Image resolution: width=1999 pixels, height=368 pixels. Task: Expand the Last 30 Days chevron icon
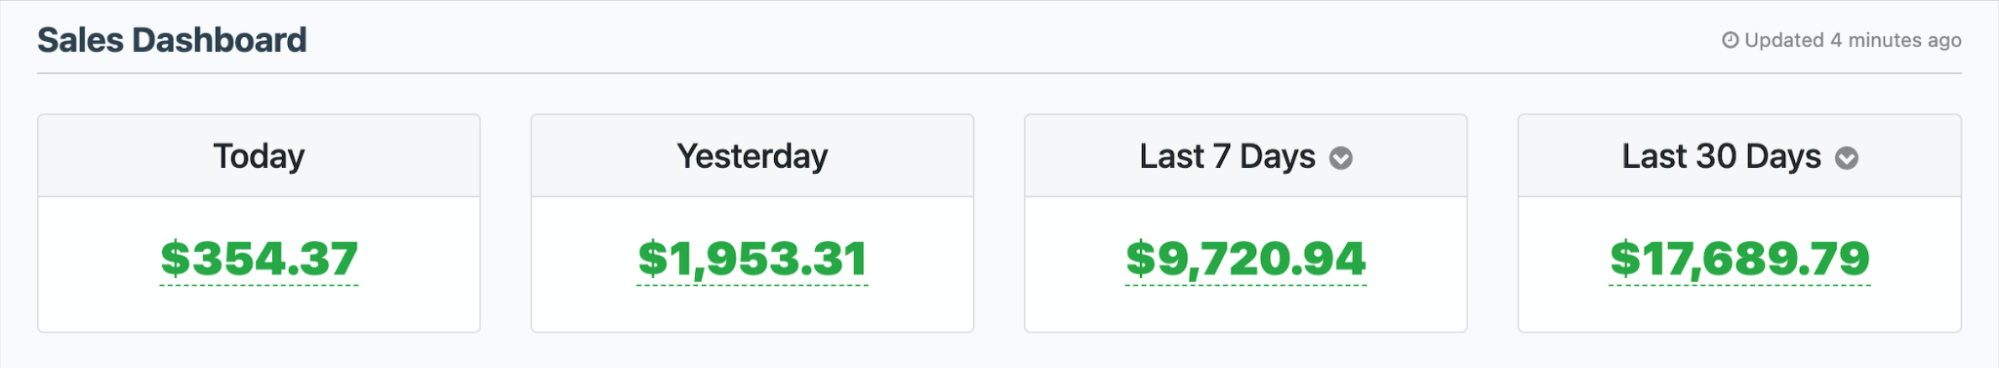[1847, 158]
